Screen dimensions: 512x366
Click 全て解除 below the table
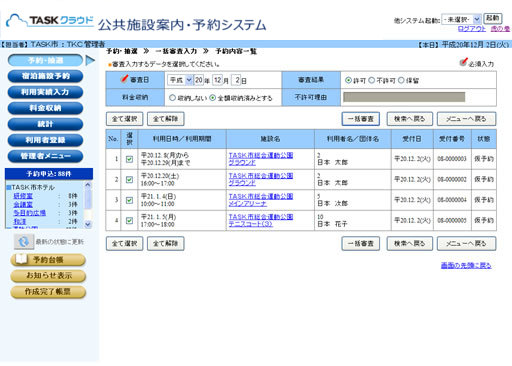click(165, 243)
